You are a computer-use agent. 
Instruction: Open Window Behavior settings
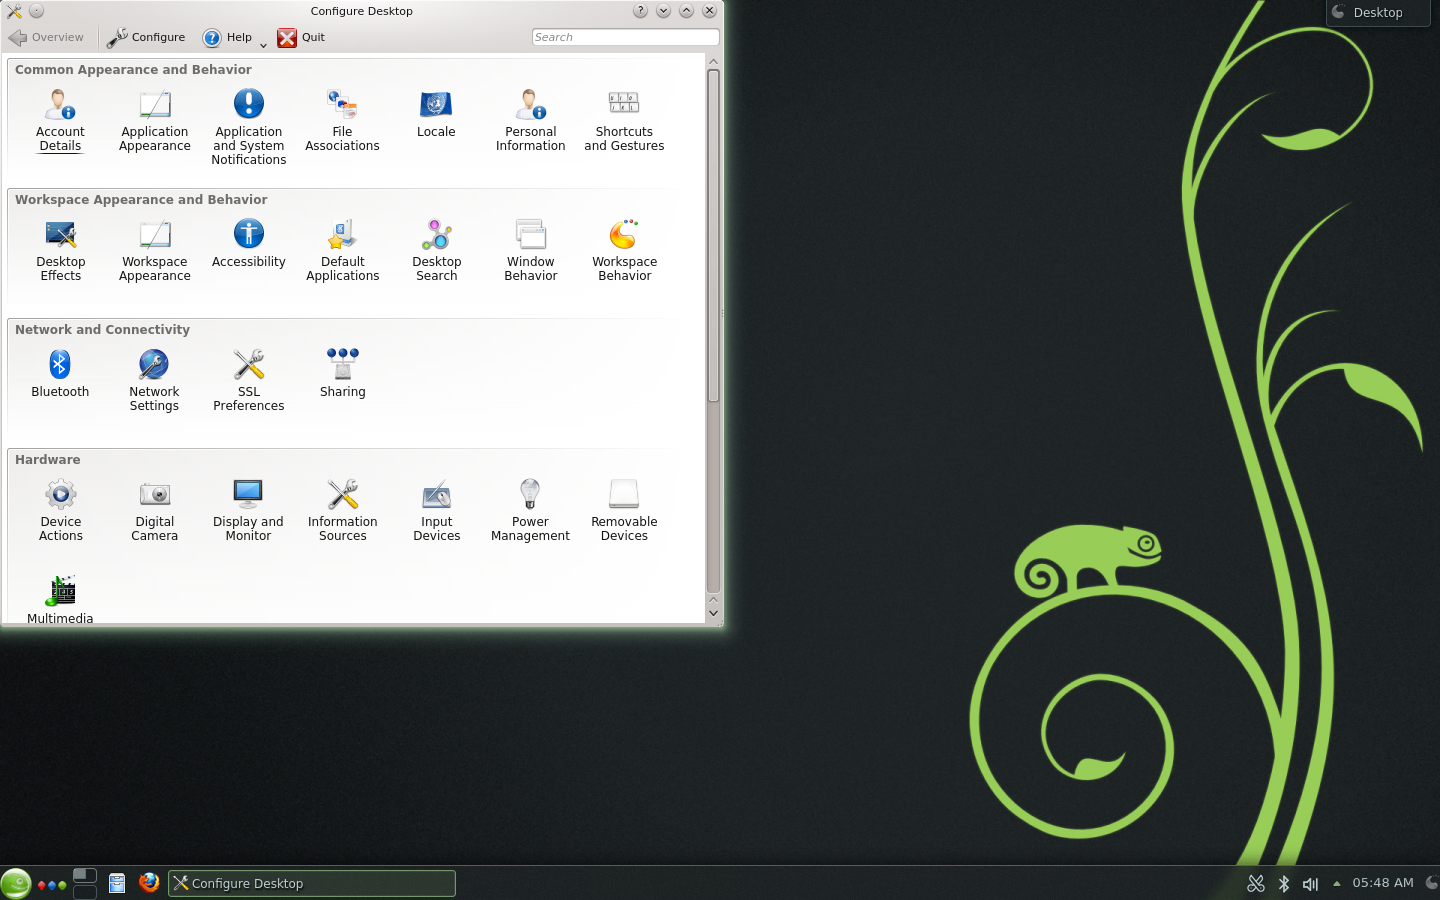(530, 250)
